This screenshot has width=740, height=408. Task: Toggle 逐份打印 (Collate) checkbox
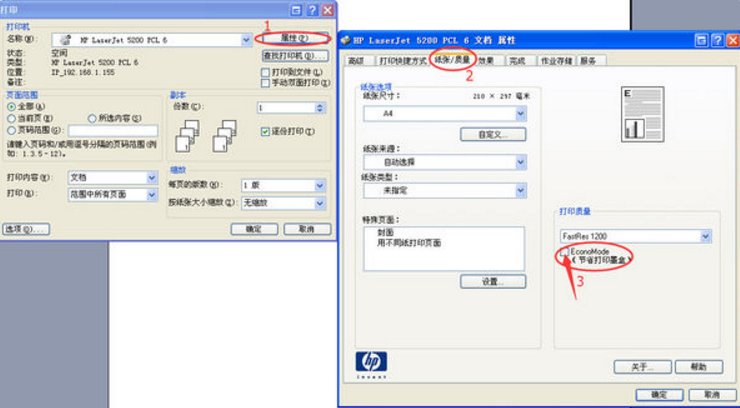point(265,132)
